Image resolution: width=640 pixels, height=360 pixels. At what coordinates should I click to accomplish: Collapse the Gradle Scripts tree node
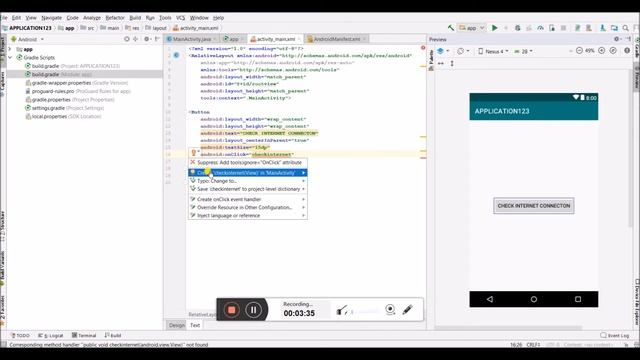point(10,58)
